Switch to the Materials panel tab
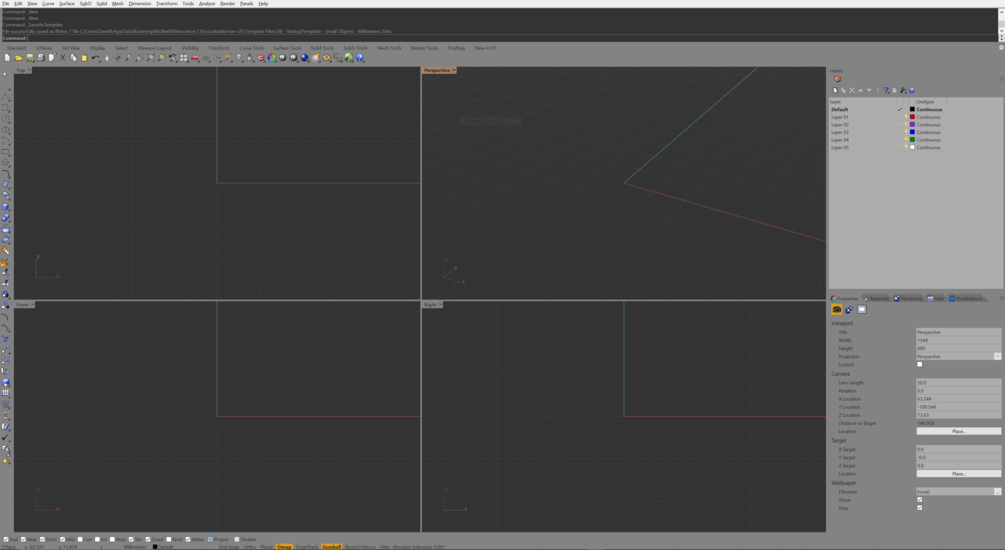This screenshot has height=550, width=1005. [876, 299]
